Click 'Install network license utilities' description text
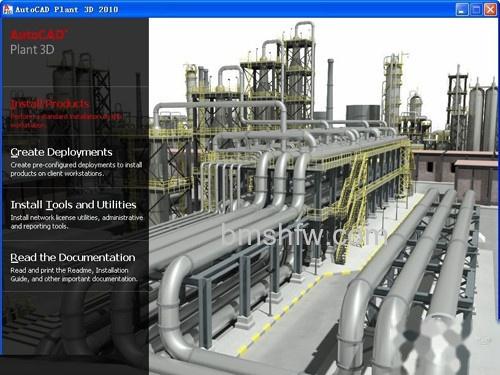The height and width of the screenshot is (375, 500). point(77,222)
